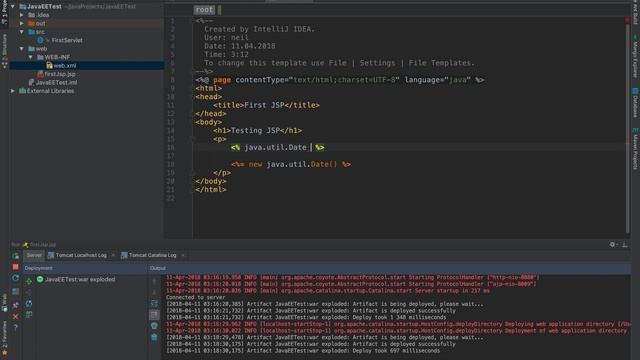Image resolution: width=640 pixels, height=360 pixels.
Task: Switch to Tomcat Localhost Log tab
Action: (x=81, y=255)
